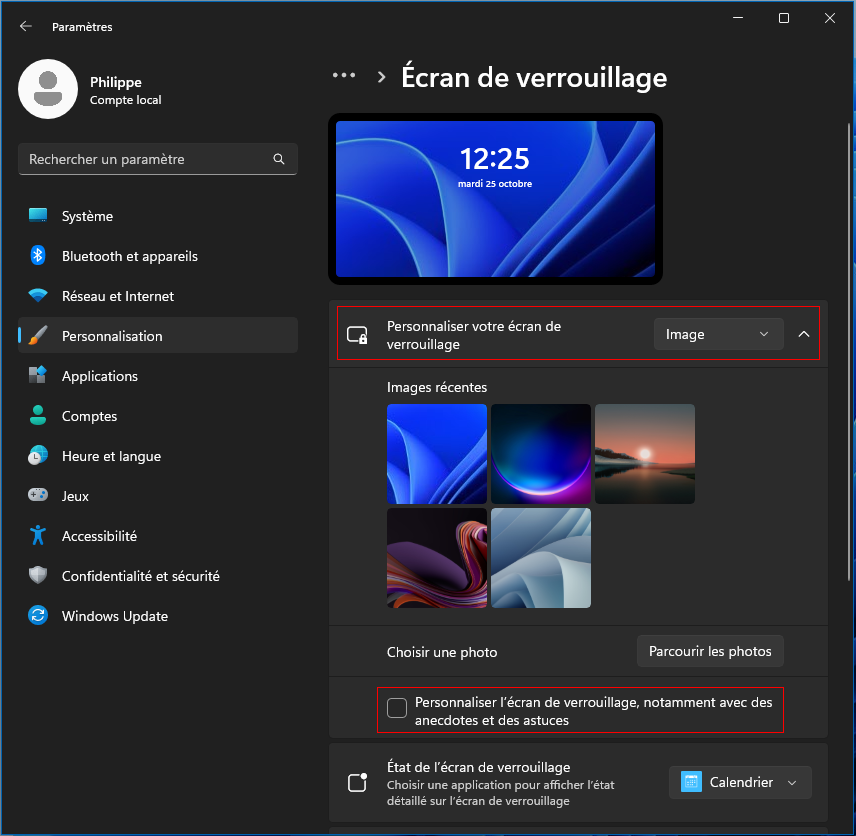This screenshot has height=836, width=856.
Task: Click the vertical scrollbar on the right
Action: pyautogui.click(x=849, y=352)
